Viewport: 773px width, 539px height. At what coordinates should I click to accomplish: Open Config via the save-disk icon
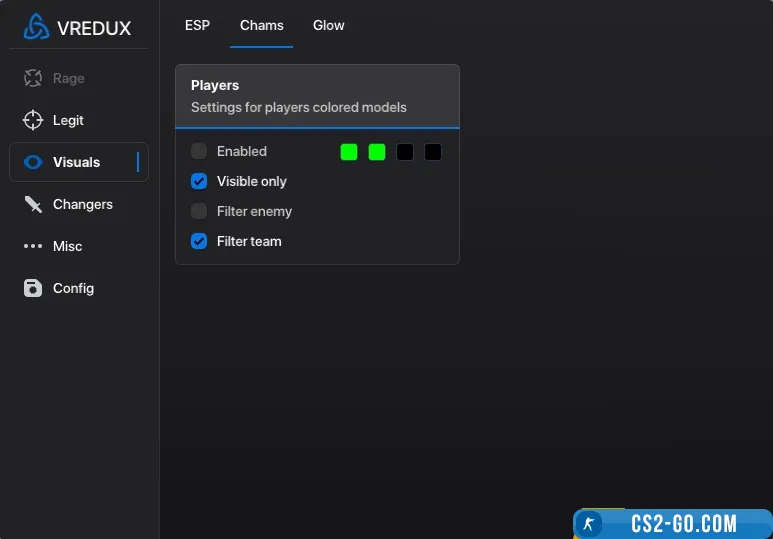[x=33, y=288]
